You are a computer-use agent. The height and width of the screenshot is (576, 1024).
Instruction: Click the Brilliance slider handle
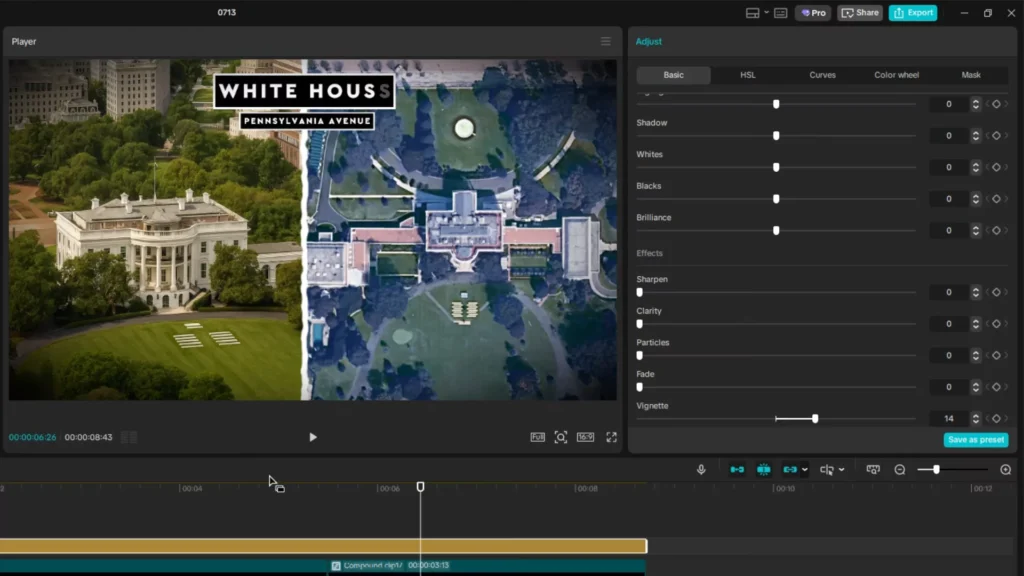point(776,231)
